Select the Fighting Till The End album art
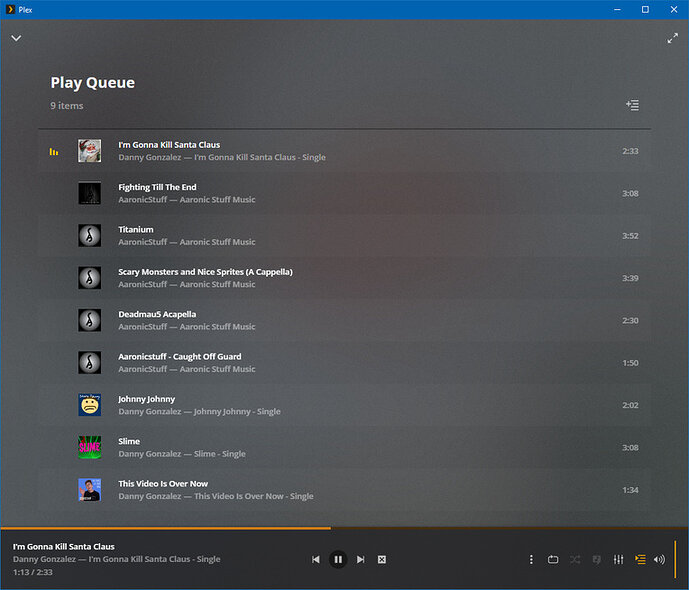Image resolution: width=689 pixels, height=590 pixels. coord(90,193)
